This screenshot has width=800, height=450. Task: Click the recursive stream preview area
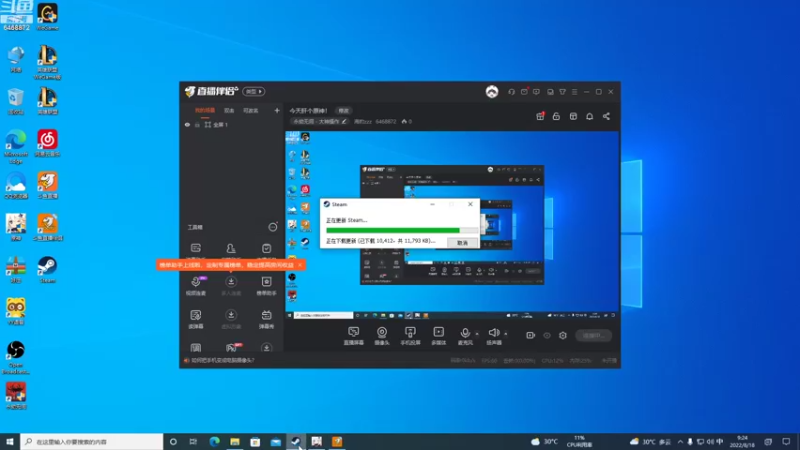click(x=452, y=225)
